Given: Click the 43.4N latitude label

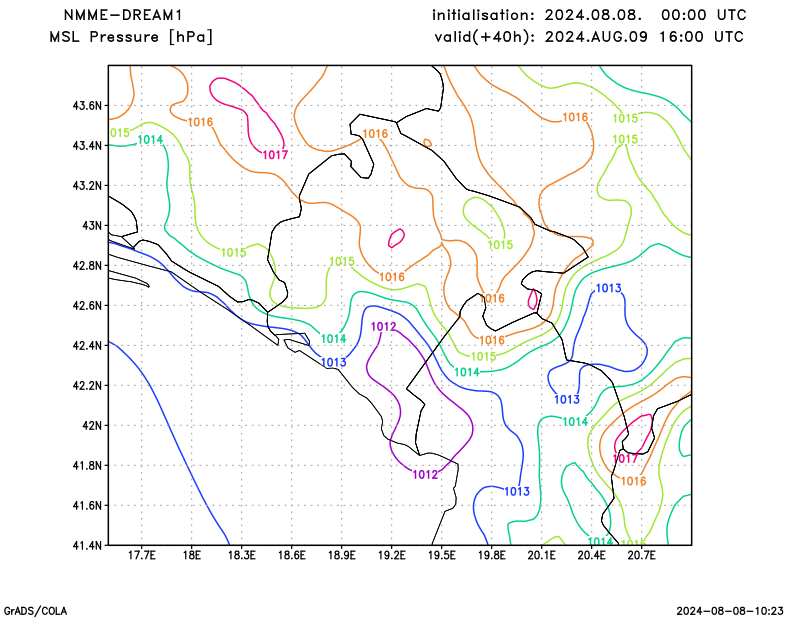Looking at the screenshot, I should (x=88, y=145).
